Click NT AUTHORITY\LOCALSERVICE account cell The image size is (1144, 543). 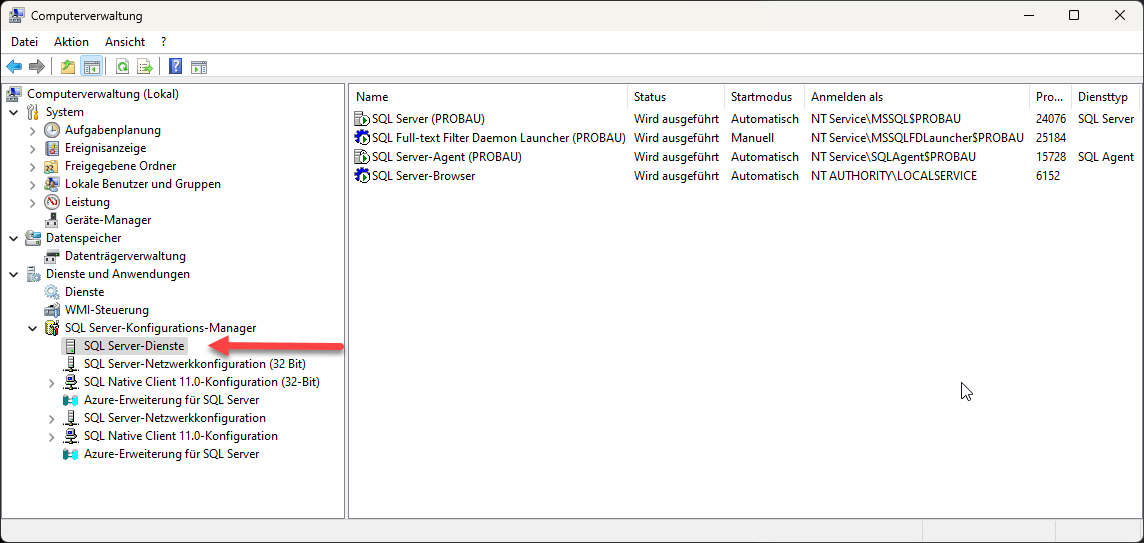[894, 176]
